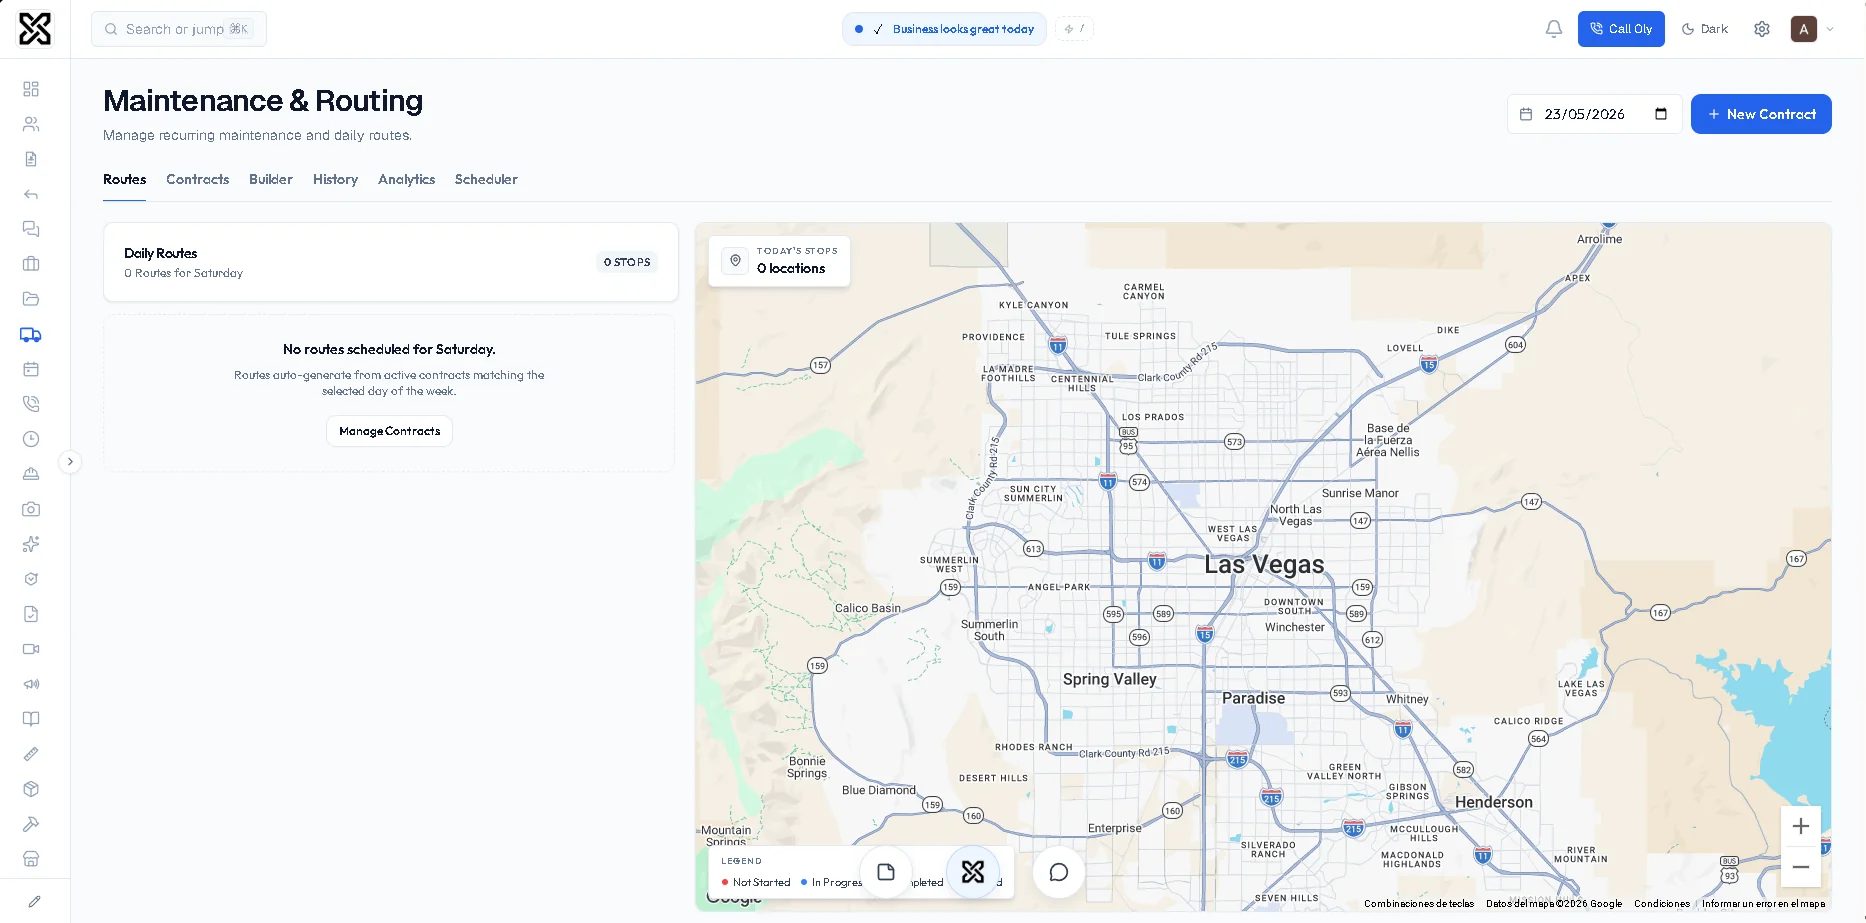Open the dashboard grid icon in sidebar
This screenshot has height=923, width=1866.
(31, 89)
